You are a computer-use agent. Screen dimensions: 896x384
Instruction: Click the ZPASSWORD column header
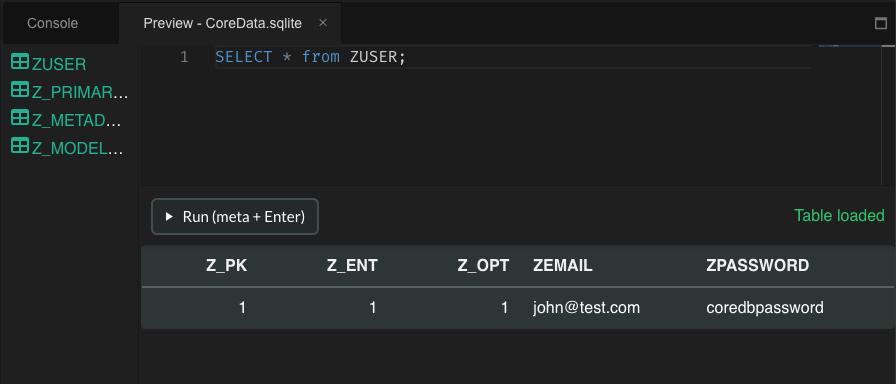click(x=758, y=265)
